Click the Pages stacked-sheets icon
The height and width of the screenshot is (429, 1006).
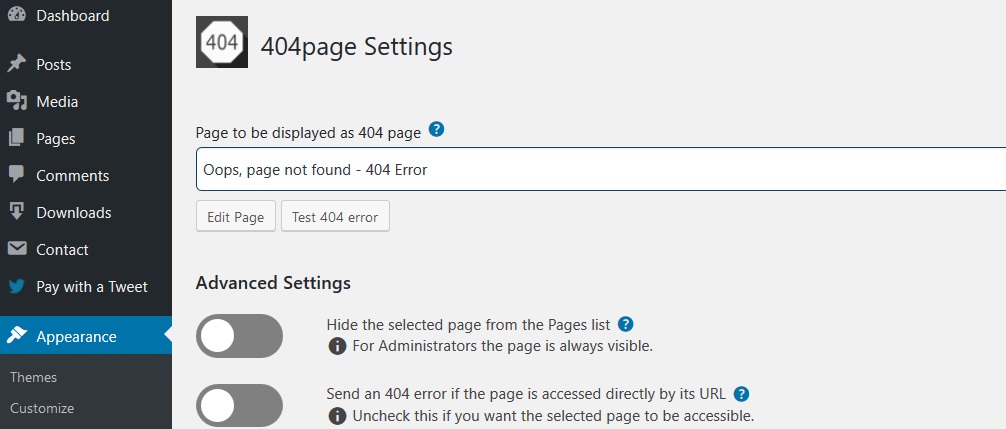[17, 138]
